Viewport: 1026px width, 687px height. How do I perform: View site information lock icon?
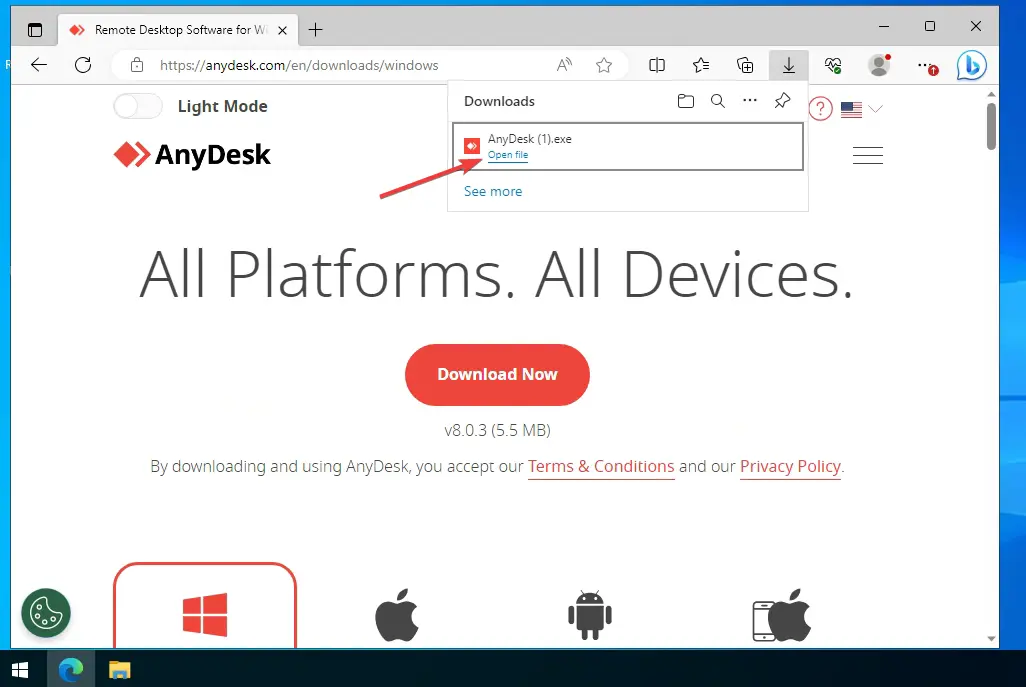click(137, 65)
